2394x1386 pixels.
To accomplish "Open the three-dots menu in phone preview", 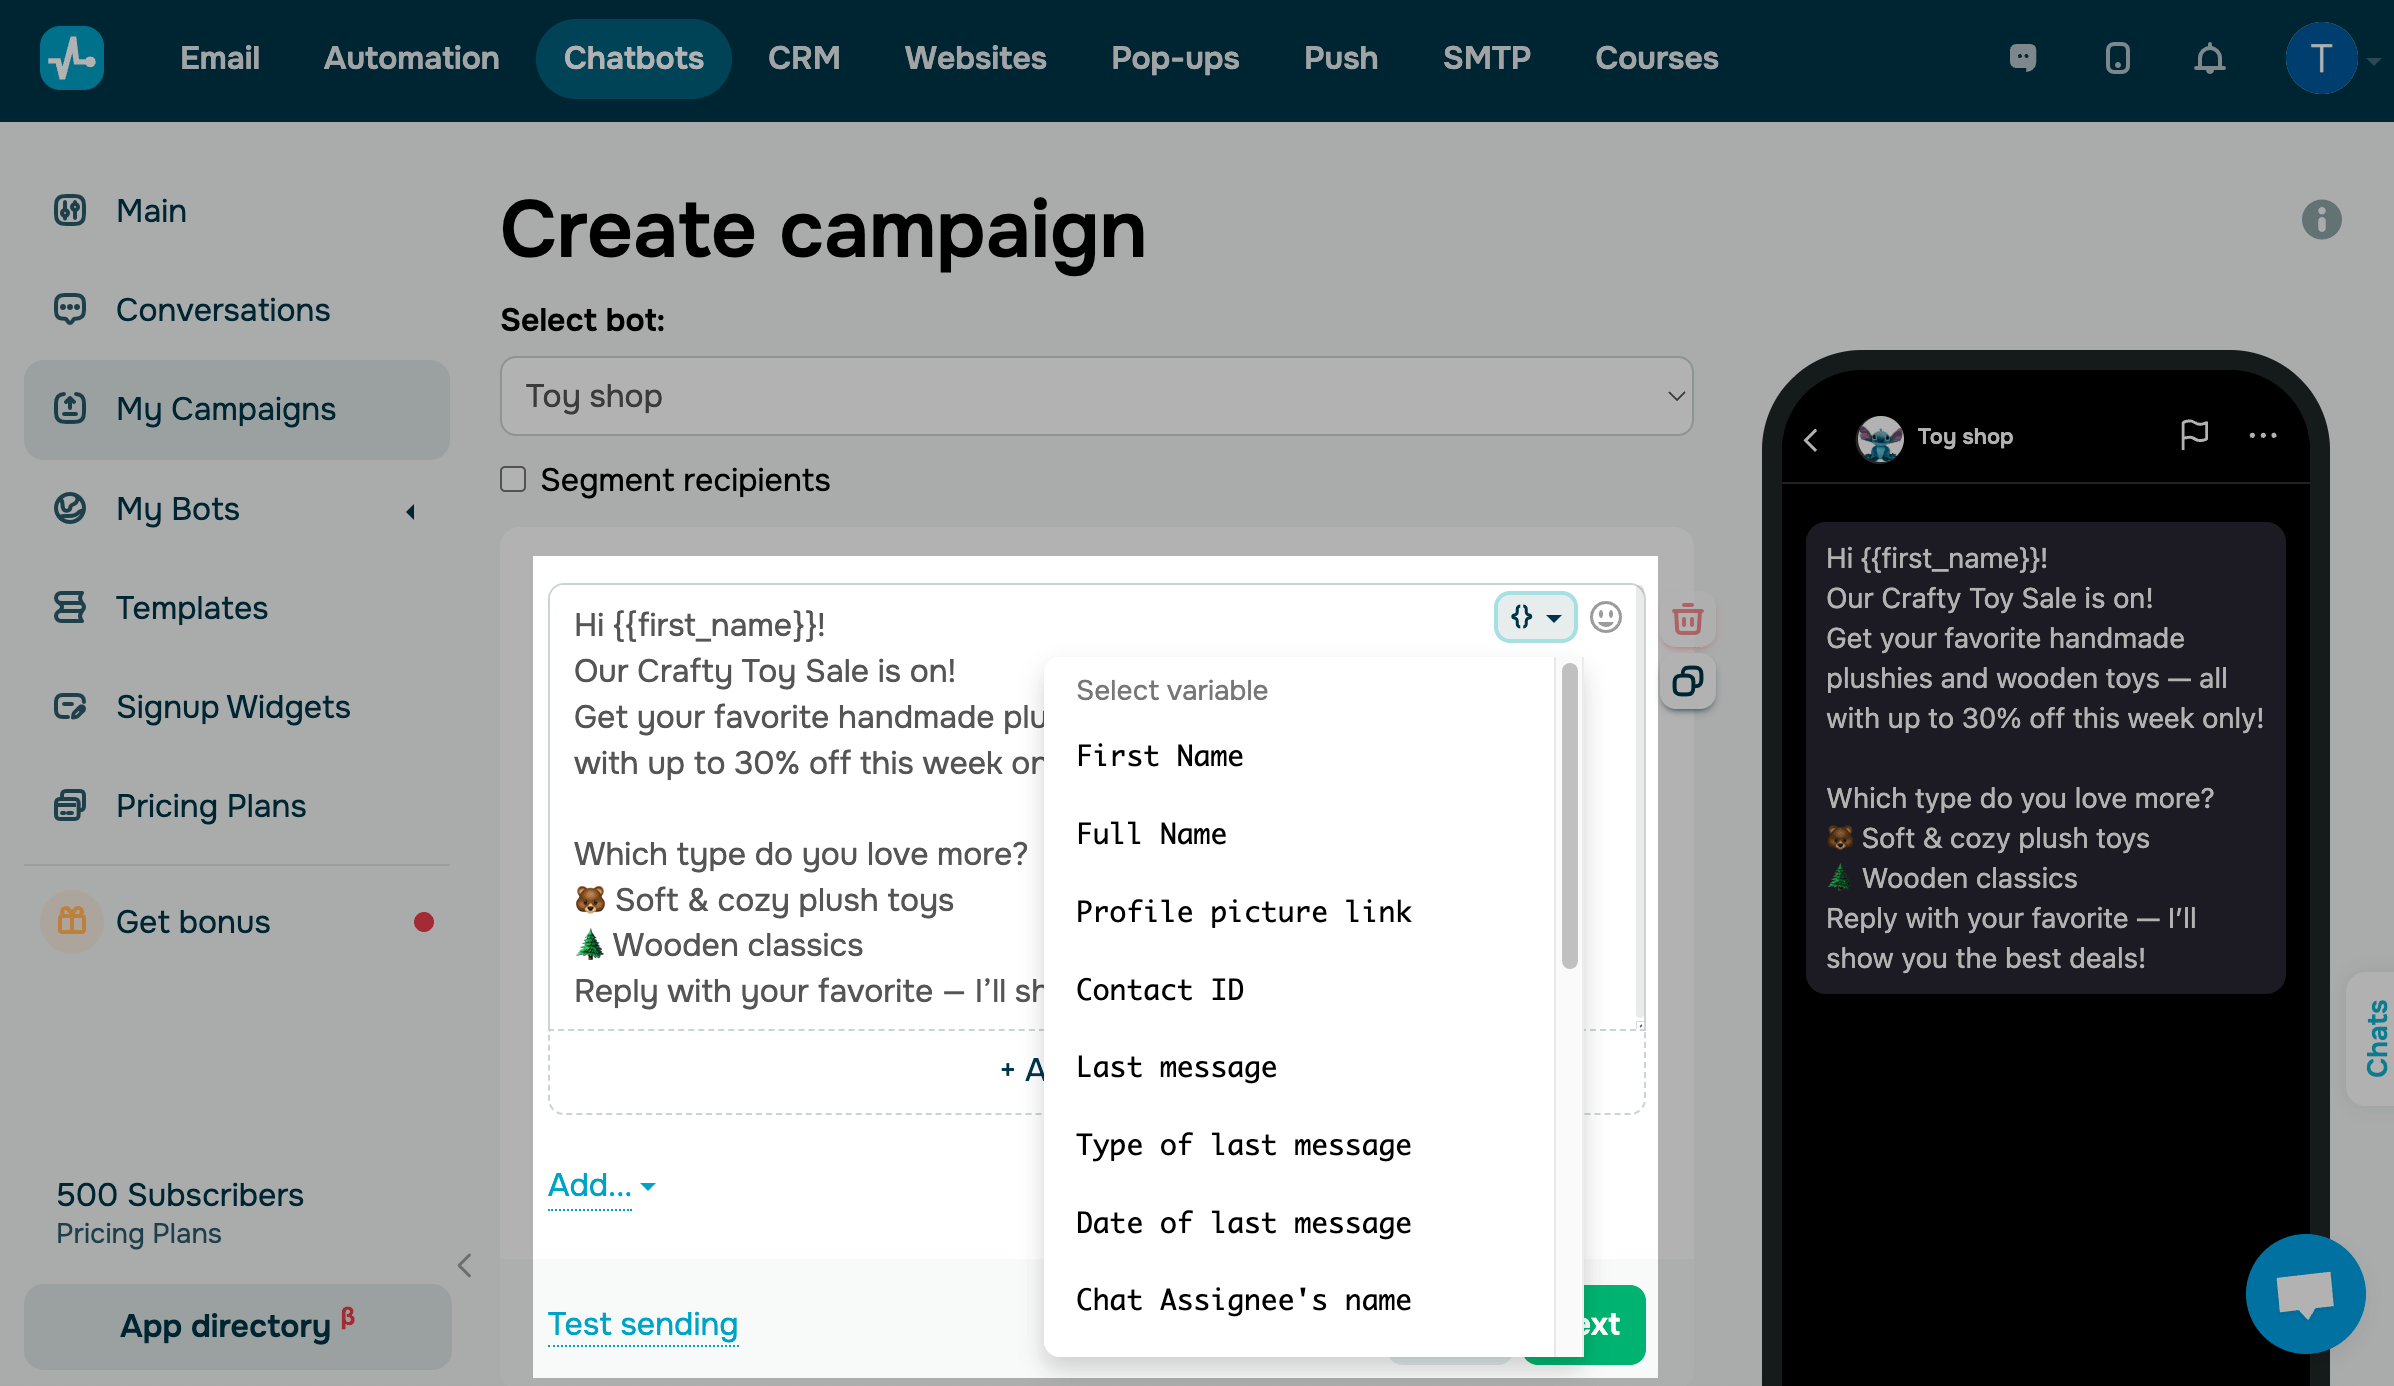I will point(2262,435).
